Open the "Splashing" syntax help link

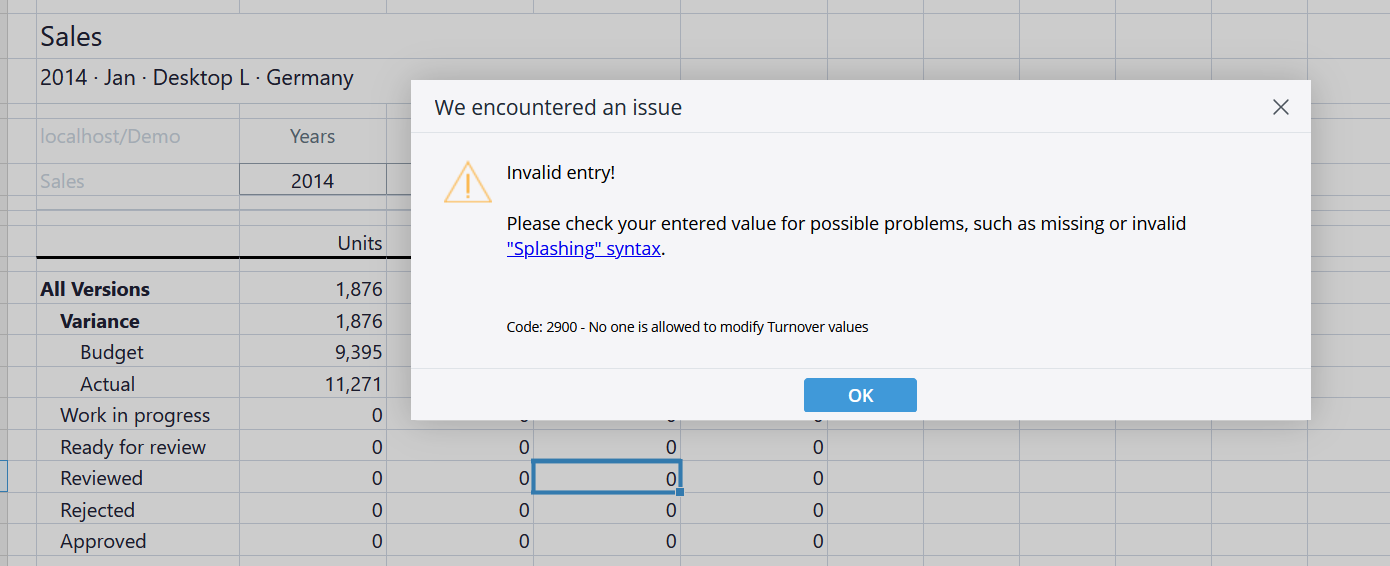(583, 249)
